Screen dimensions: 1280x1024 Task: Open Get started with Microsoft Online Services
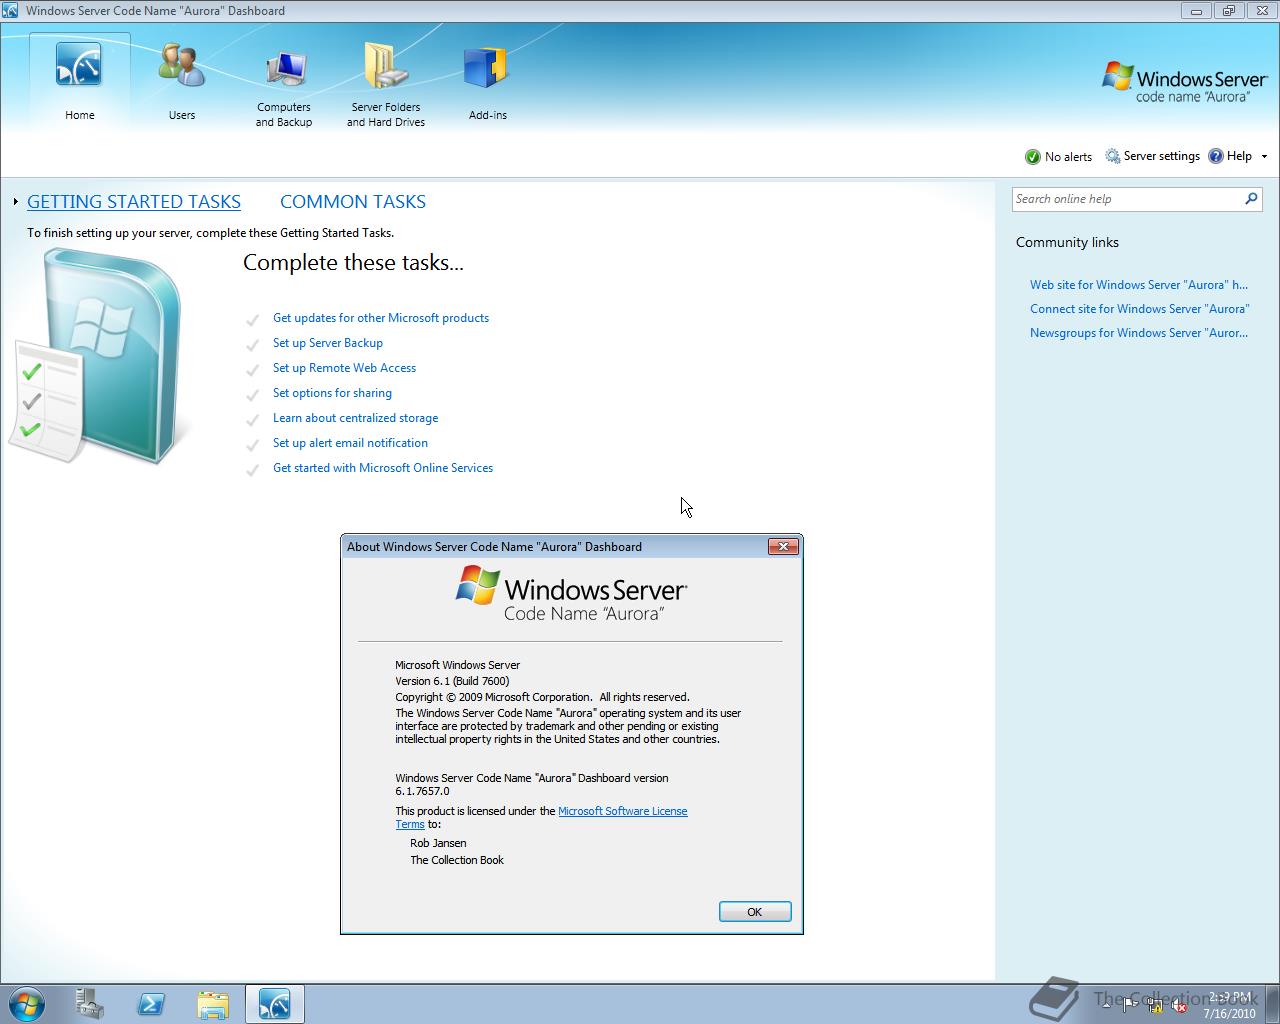383,468
